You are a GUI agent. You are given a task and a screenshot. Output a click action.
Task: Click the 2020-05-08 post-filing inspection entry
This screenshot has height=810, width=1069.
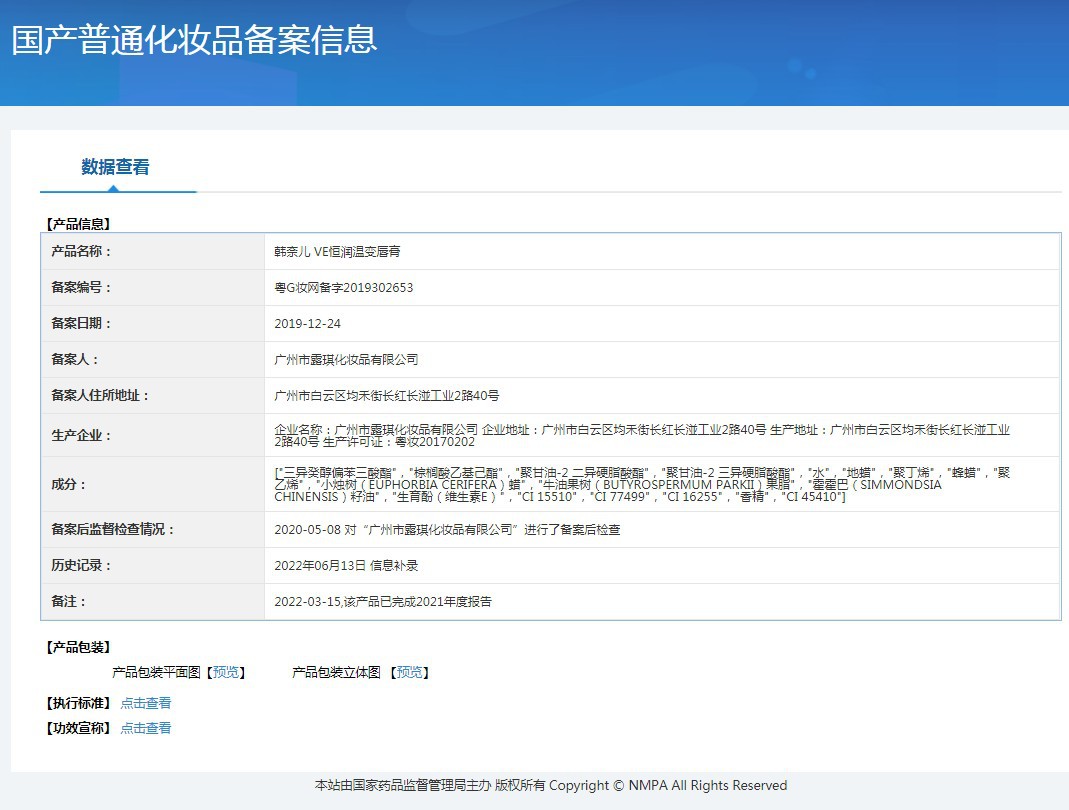tap(447, 529)
